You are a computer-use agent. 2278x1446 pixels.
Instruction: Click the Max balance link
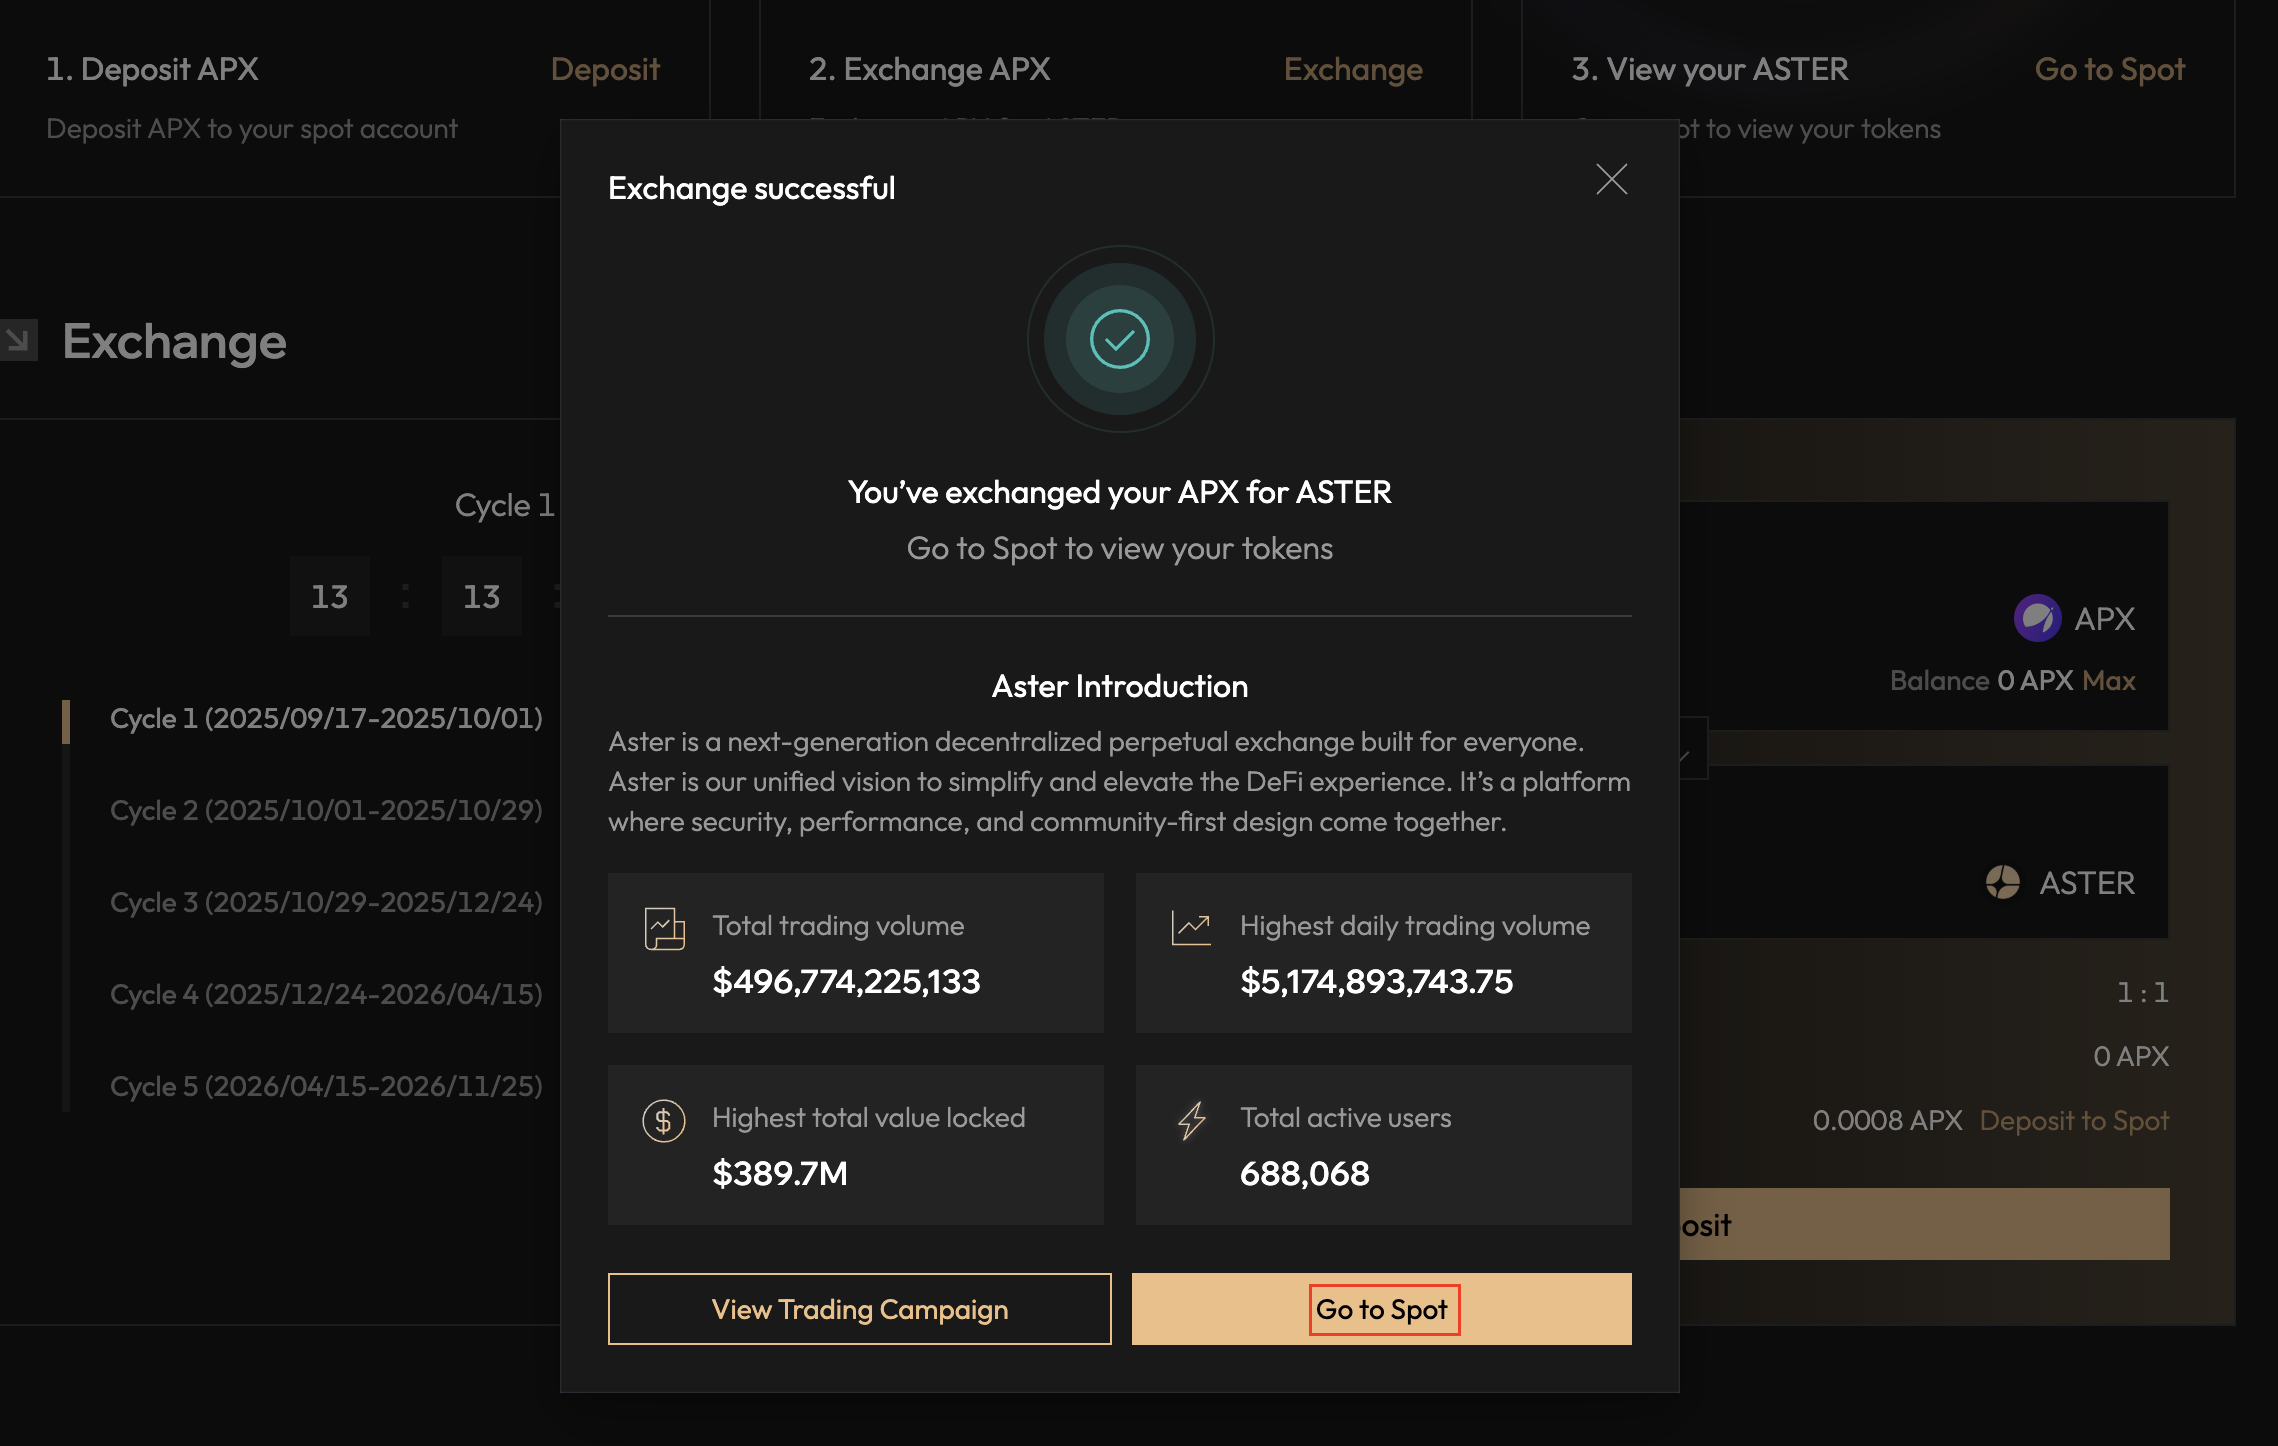(x=2109, y=681)
